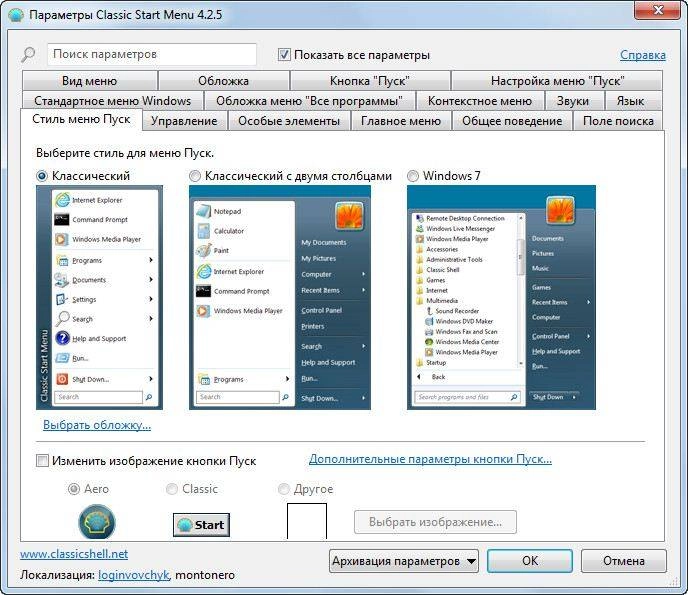Enable Изменить изображение кнопки Пуск checkbox

(x=42, y=461)
